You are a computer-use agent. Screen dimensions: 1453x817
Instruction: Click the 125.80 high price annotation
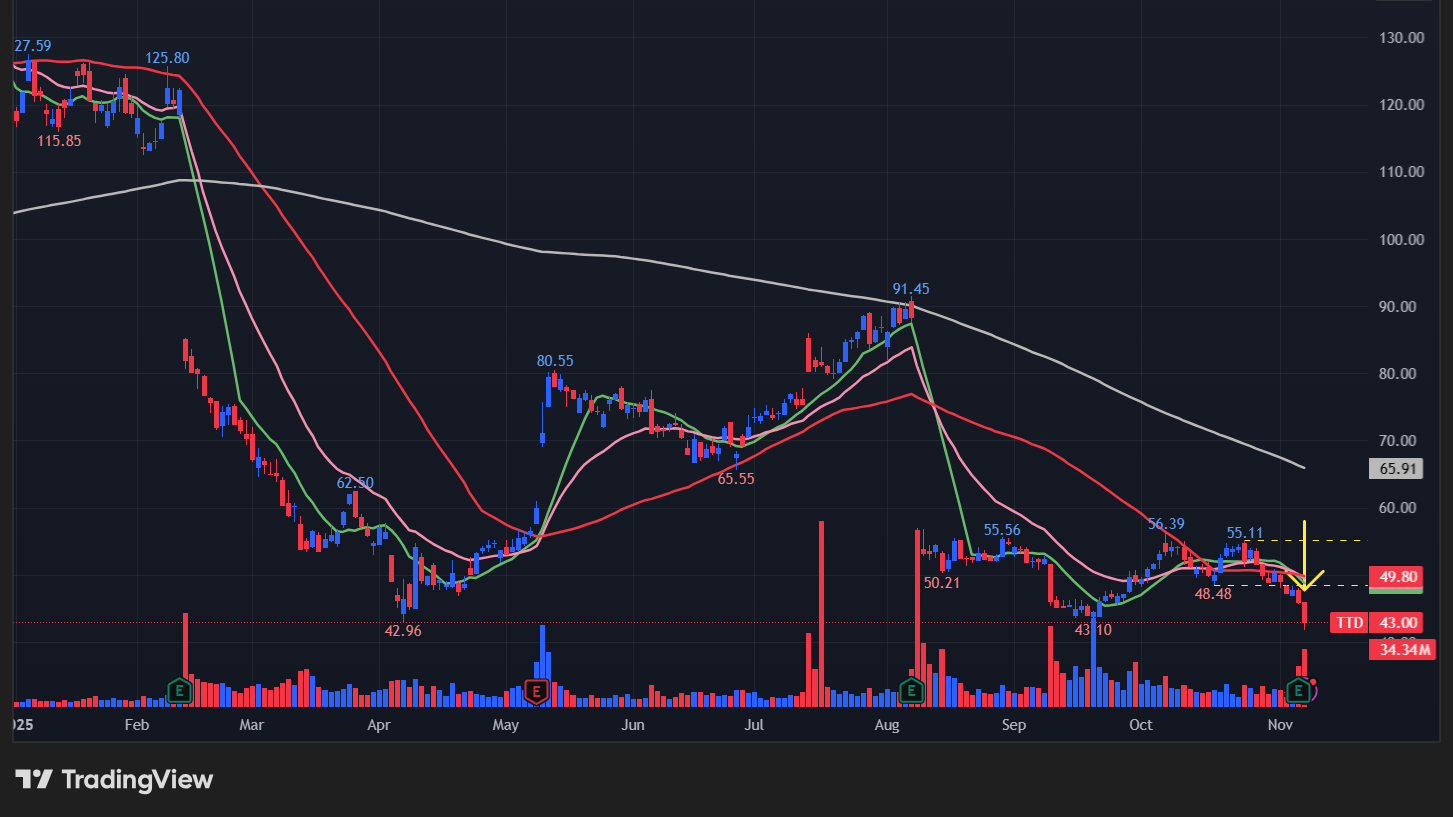[x=167, y=58]
